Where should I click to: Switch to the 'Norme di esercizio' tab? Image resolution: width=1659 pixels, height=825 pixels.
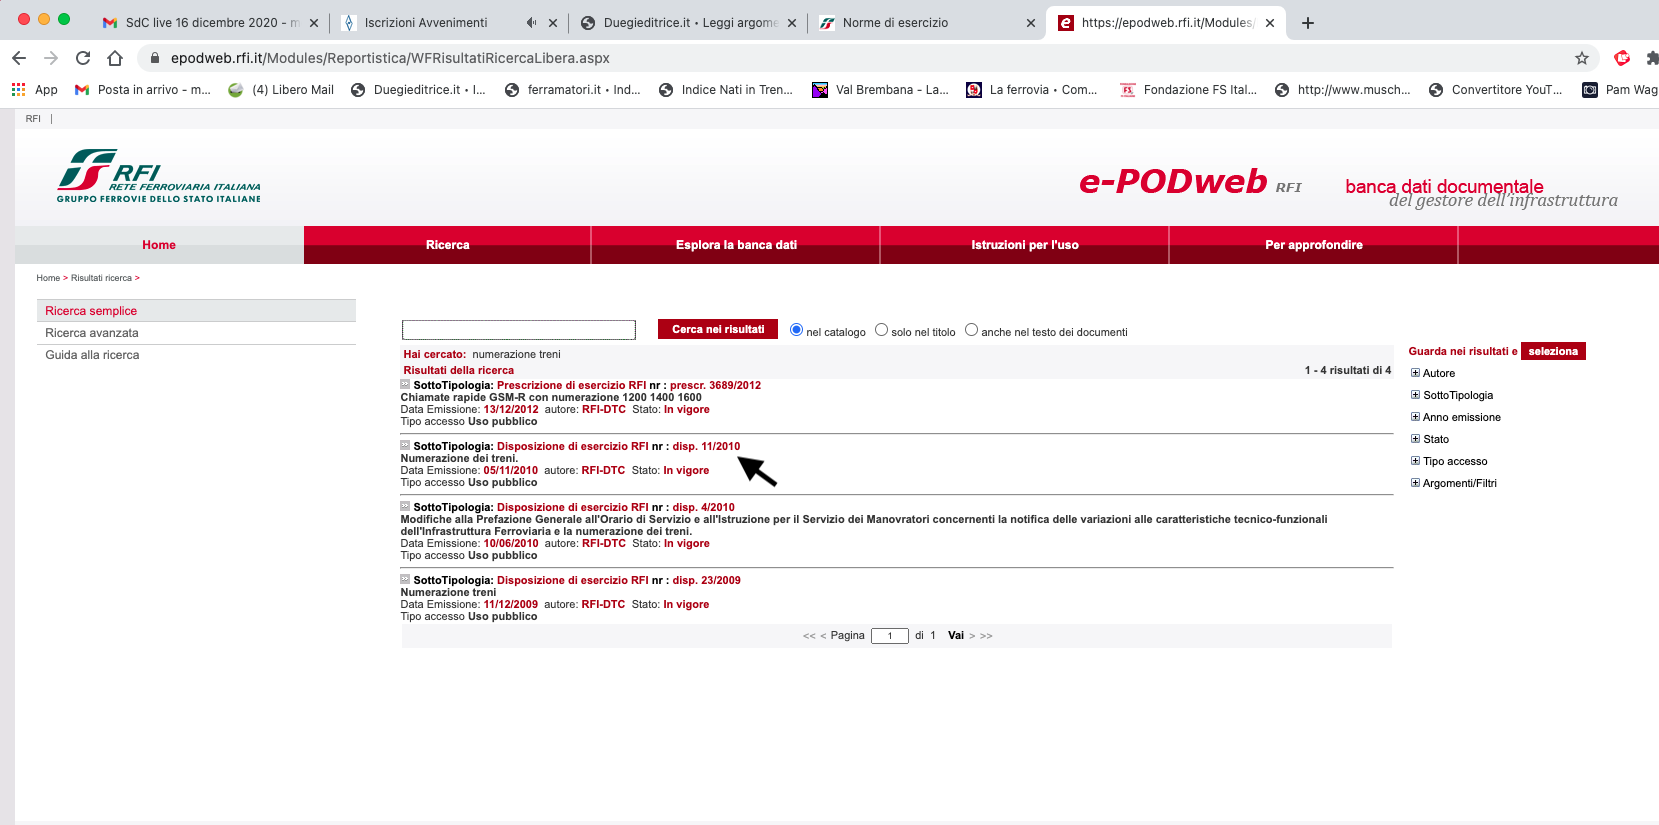895,23
